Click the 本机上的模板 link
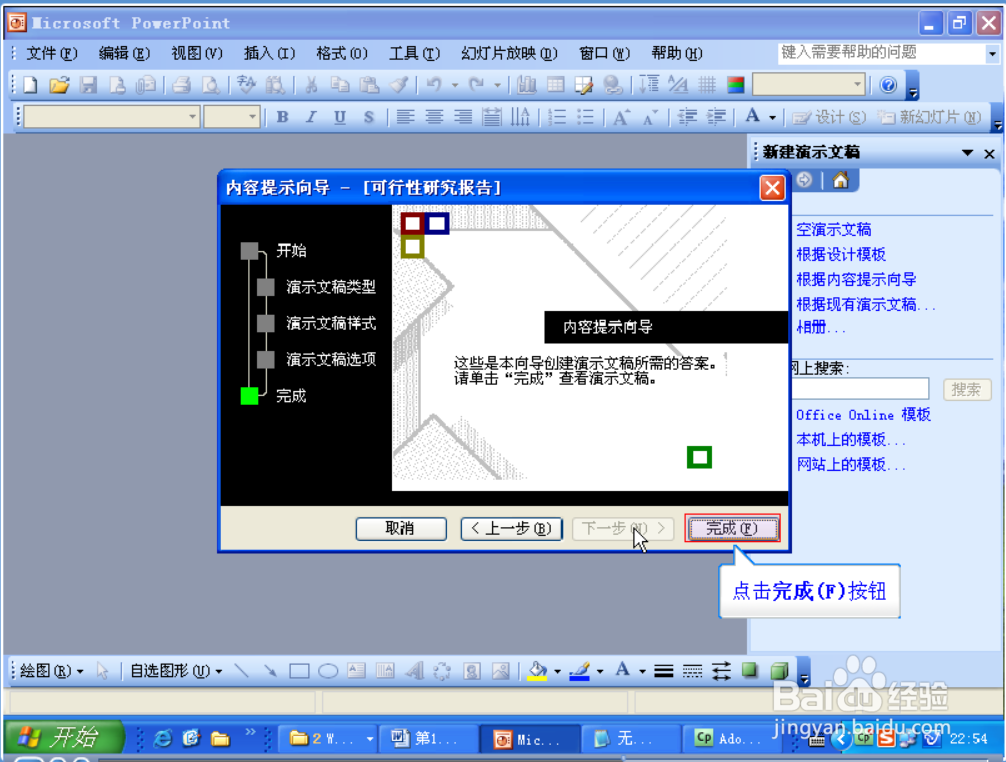1006x762 pixels. pos(850,440)
